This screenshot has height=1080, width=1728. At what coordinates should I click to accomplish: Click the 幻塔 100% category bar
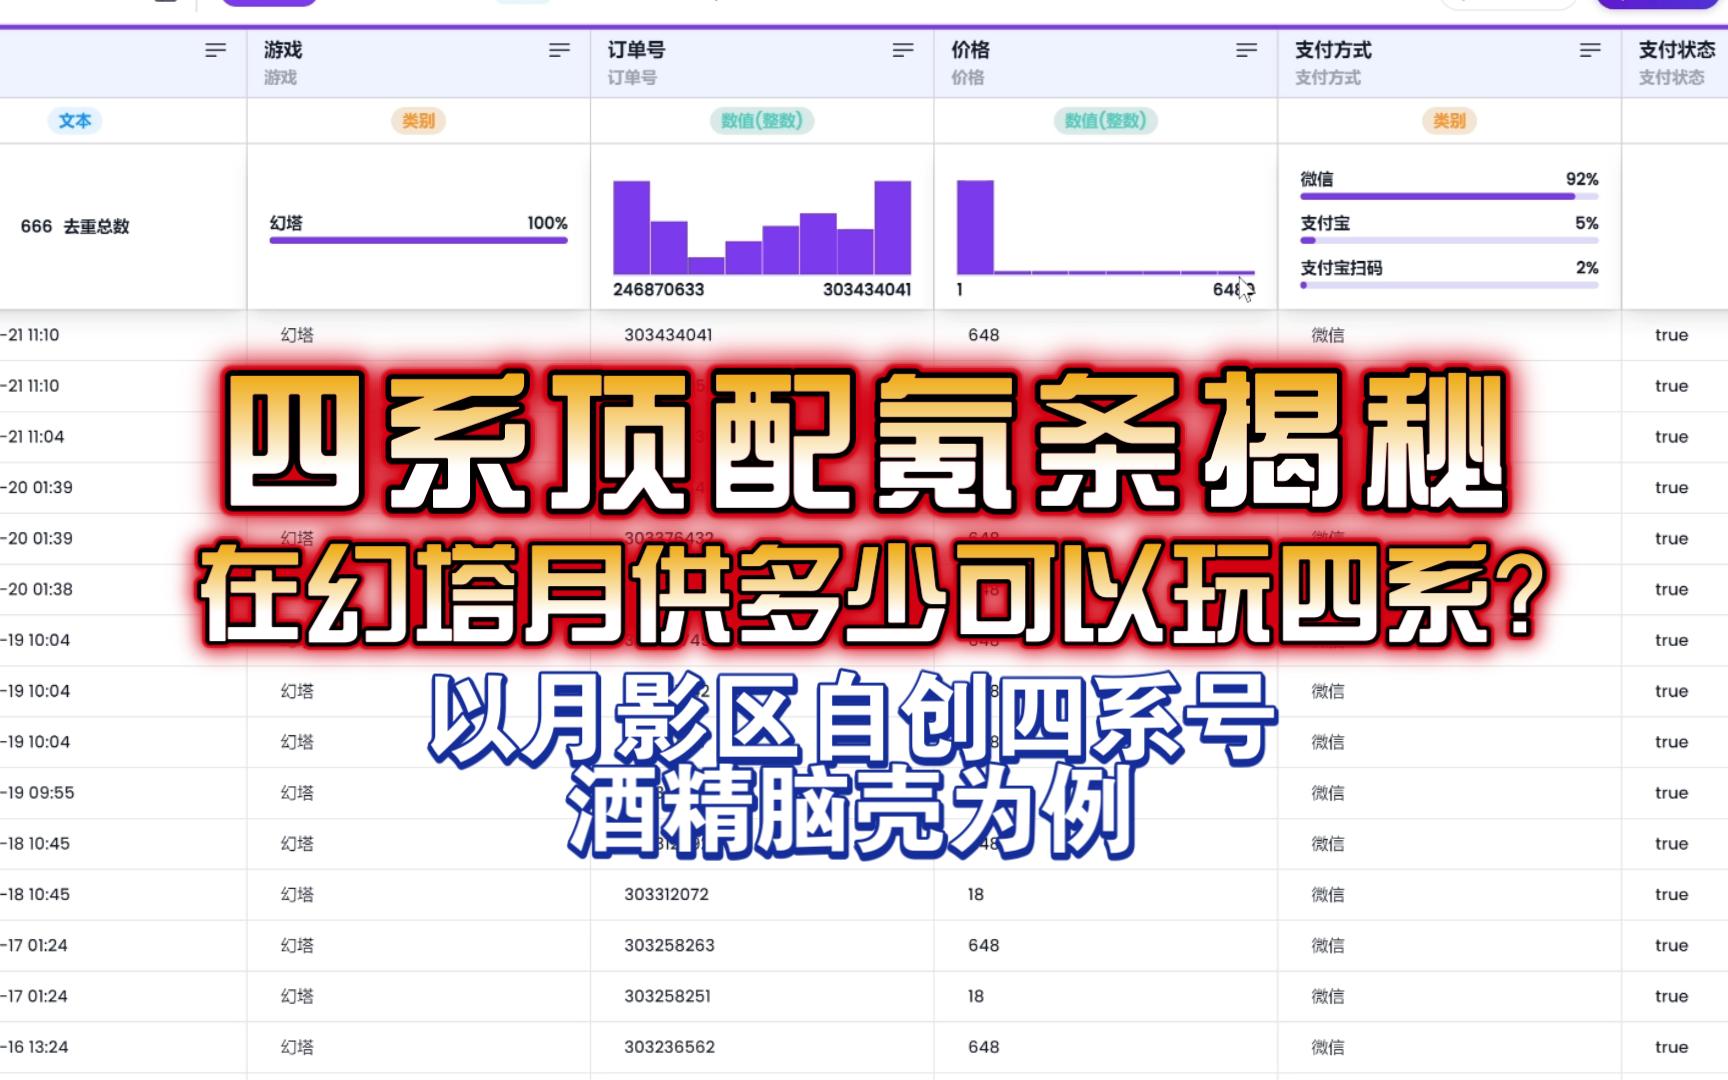coord(418,229)
